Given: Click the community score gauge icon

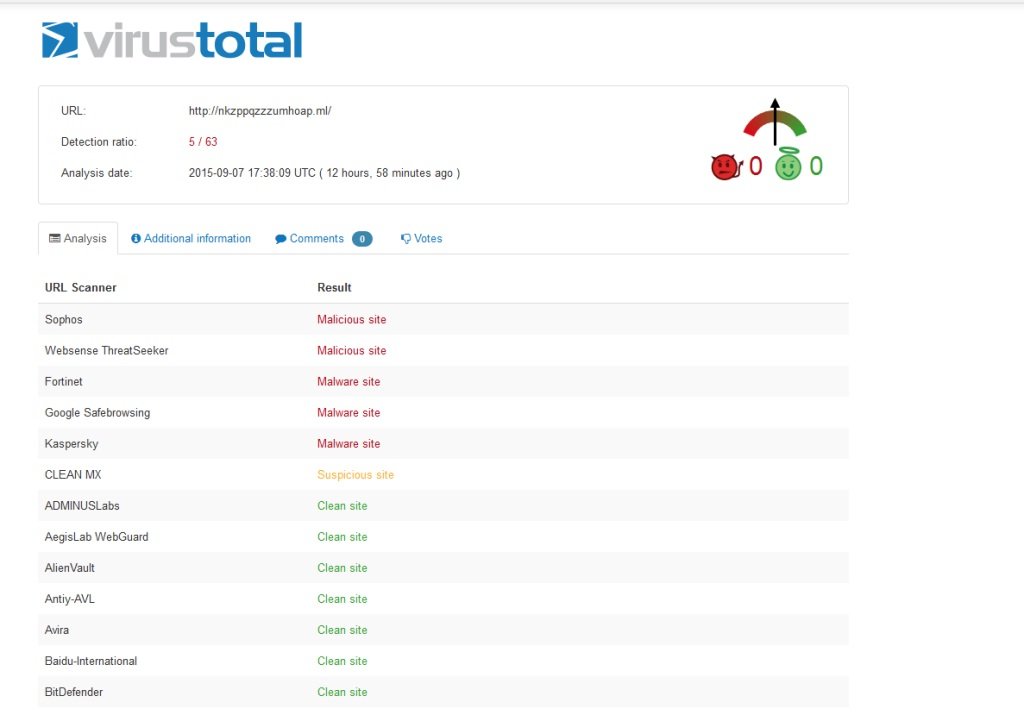Looking at the screenshot, I should tap(775, 122).
